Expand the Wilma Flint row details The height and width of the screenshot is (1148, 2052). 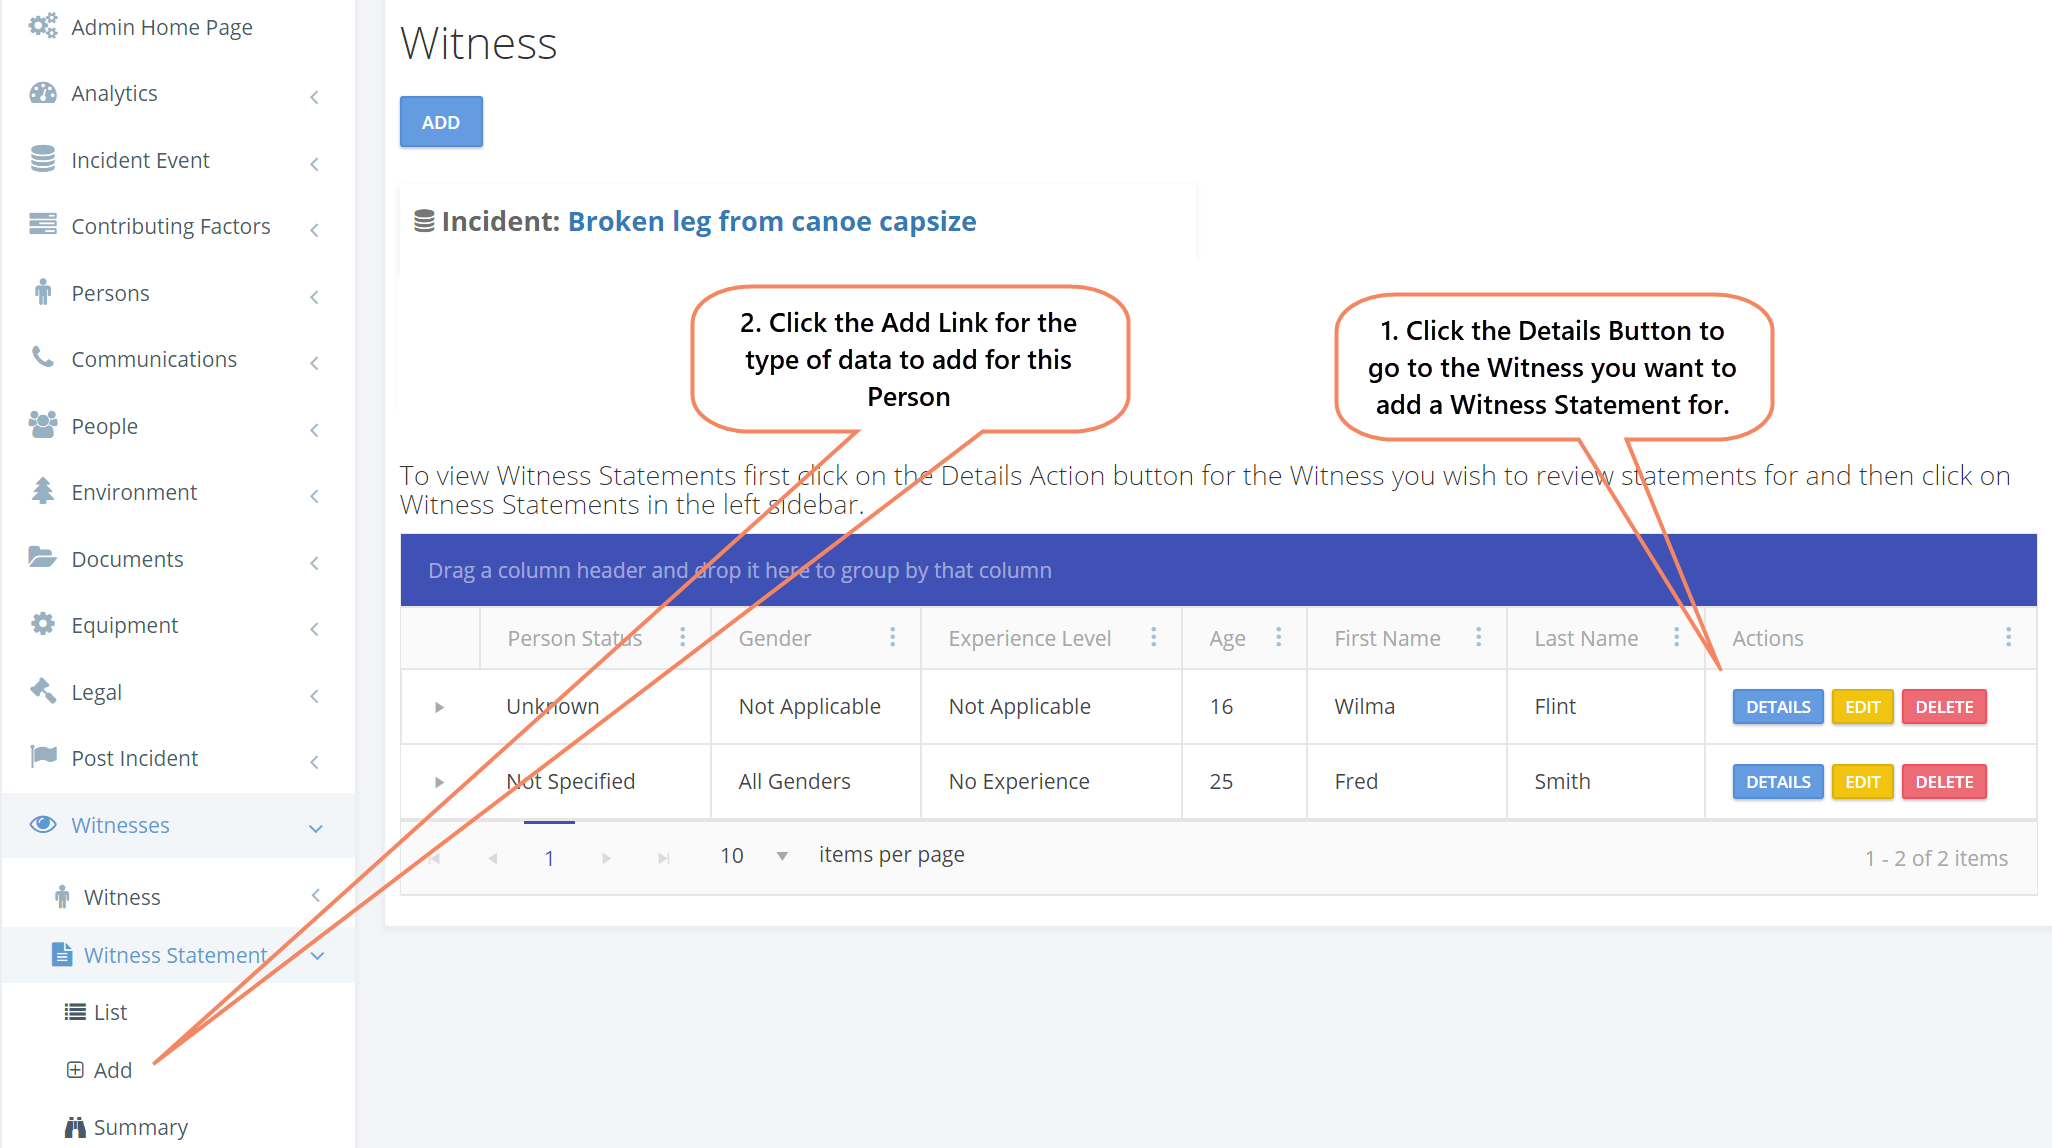coord(439,707)
